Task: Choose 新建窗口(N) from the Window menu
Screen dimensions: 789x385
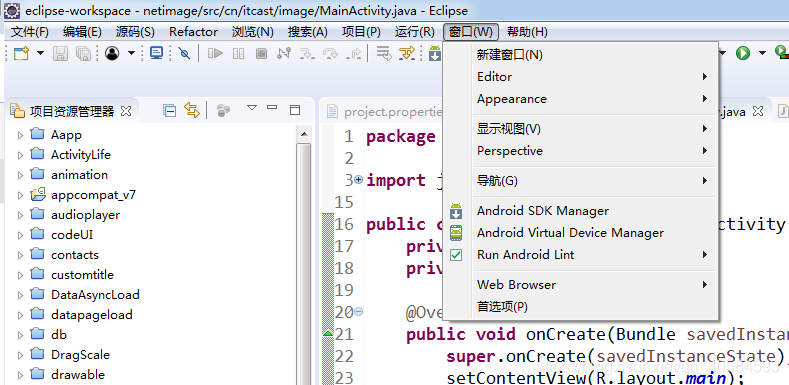Action: tap(580, 55)
